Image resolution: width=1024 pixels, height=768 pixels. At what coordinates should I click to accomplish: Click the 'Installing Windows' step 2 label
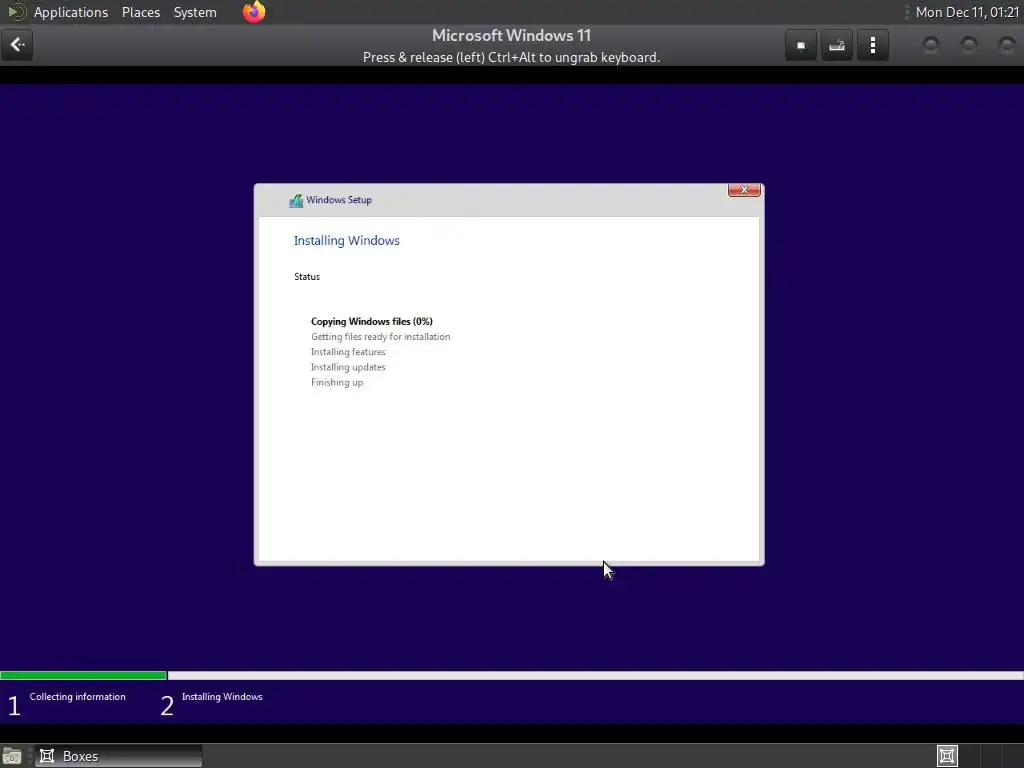tap(222, 697)
